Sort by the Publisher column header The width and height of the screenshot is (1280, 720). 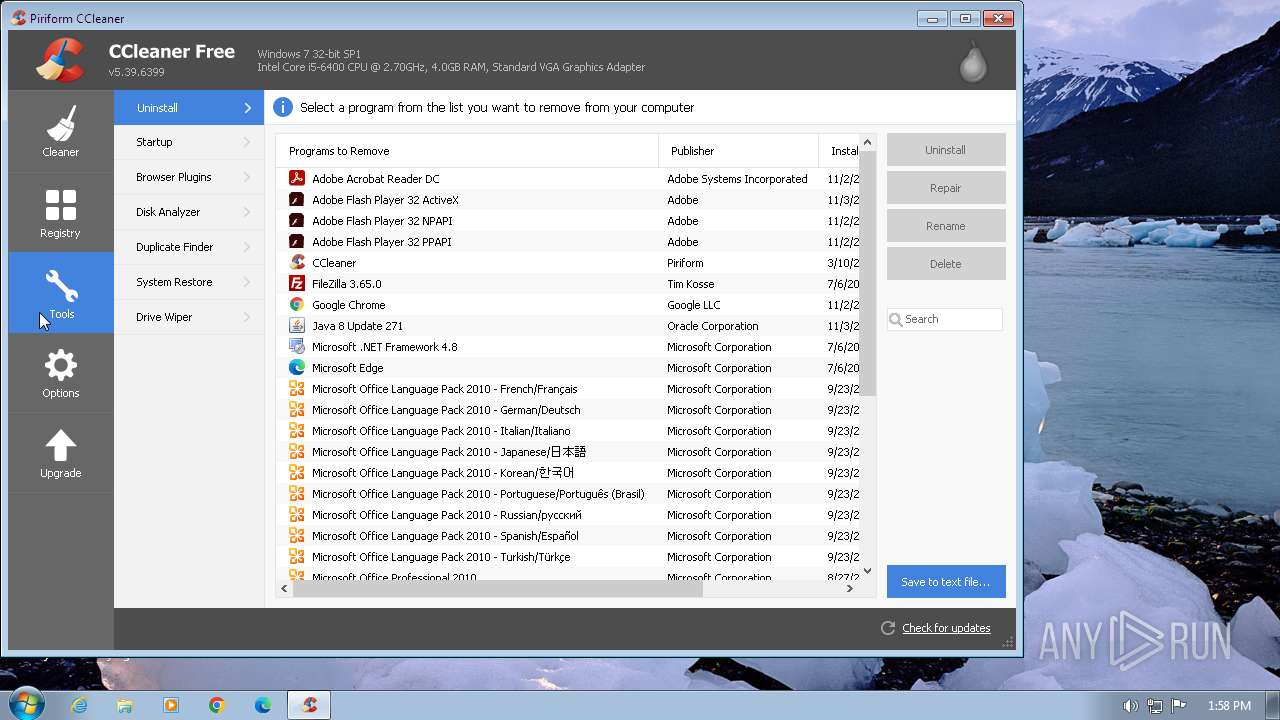[738, 151]
